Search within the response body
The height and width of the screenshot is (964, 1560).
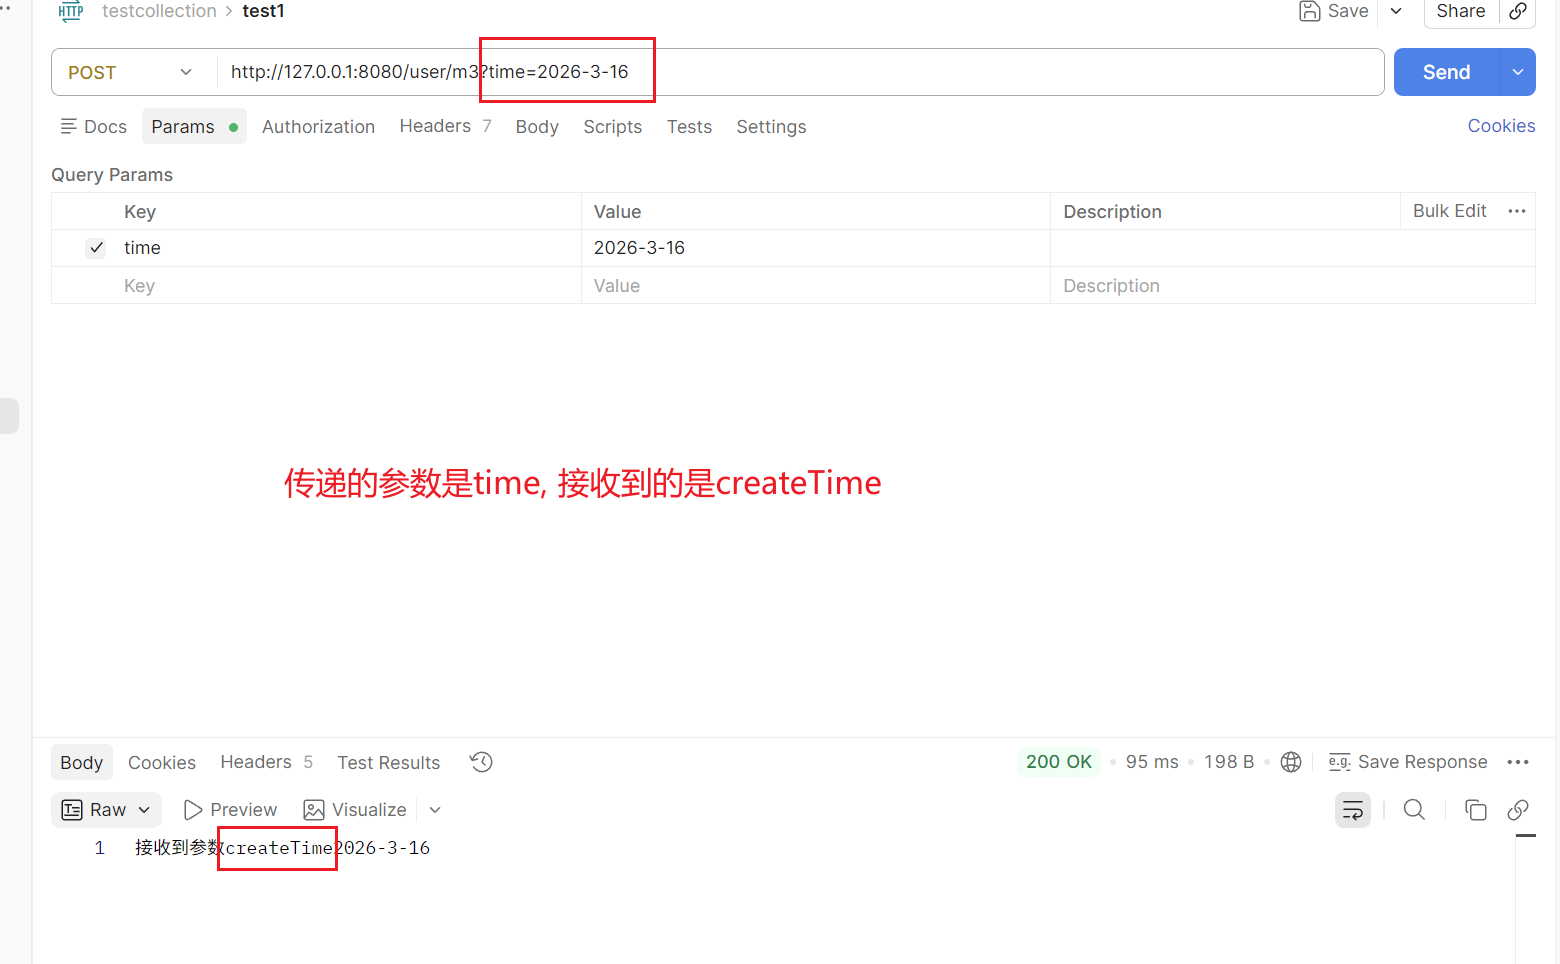click(x=1414, y=810)
